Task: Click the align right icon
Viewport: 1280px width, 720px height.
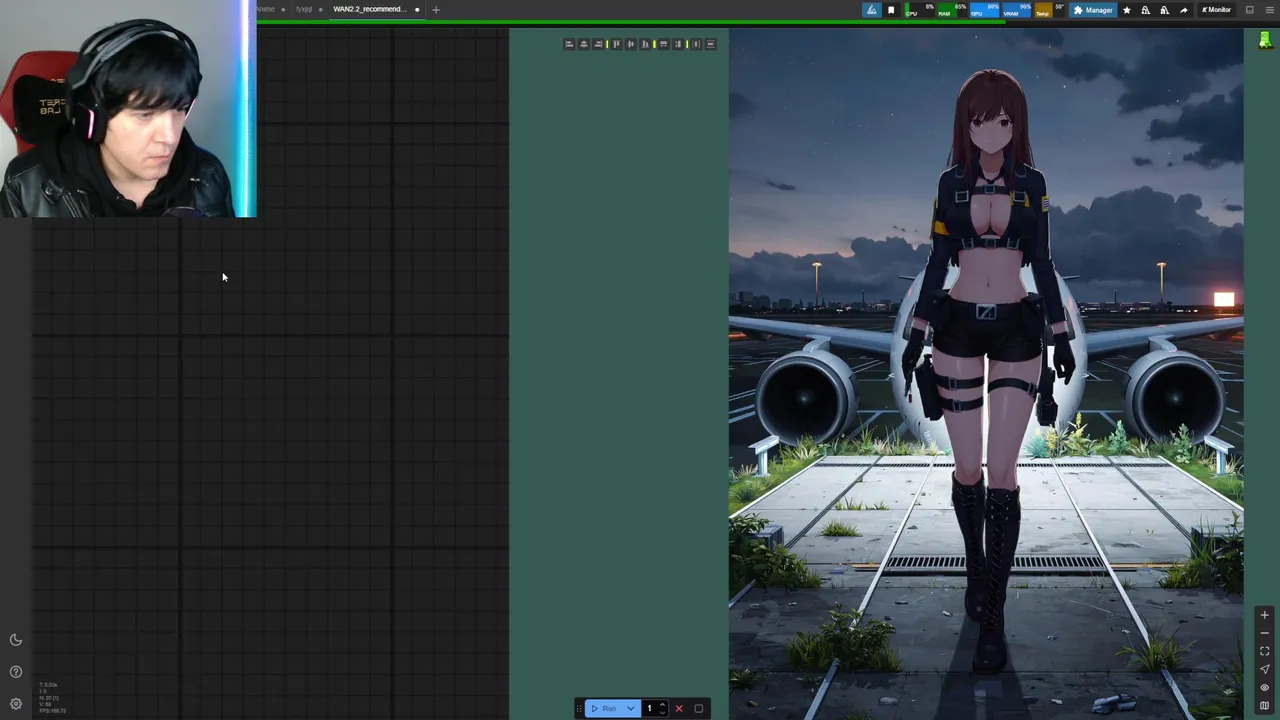Action: (598, 44)
